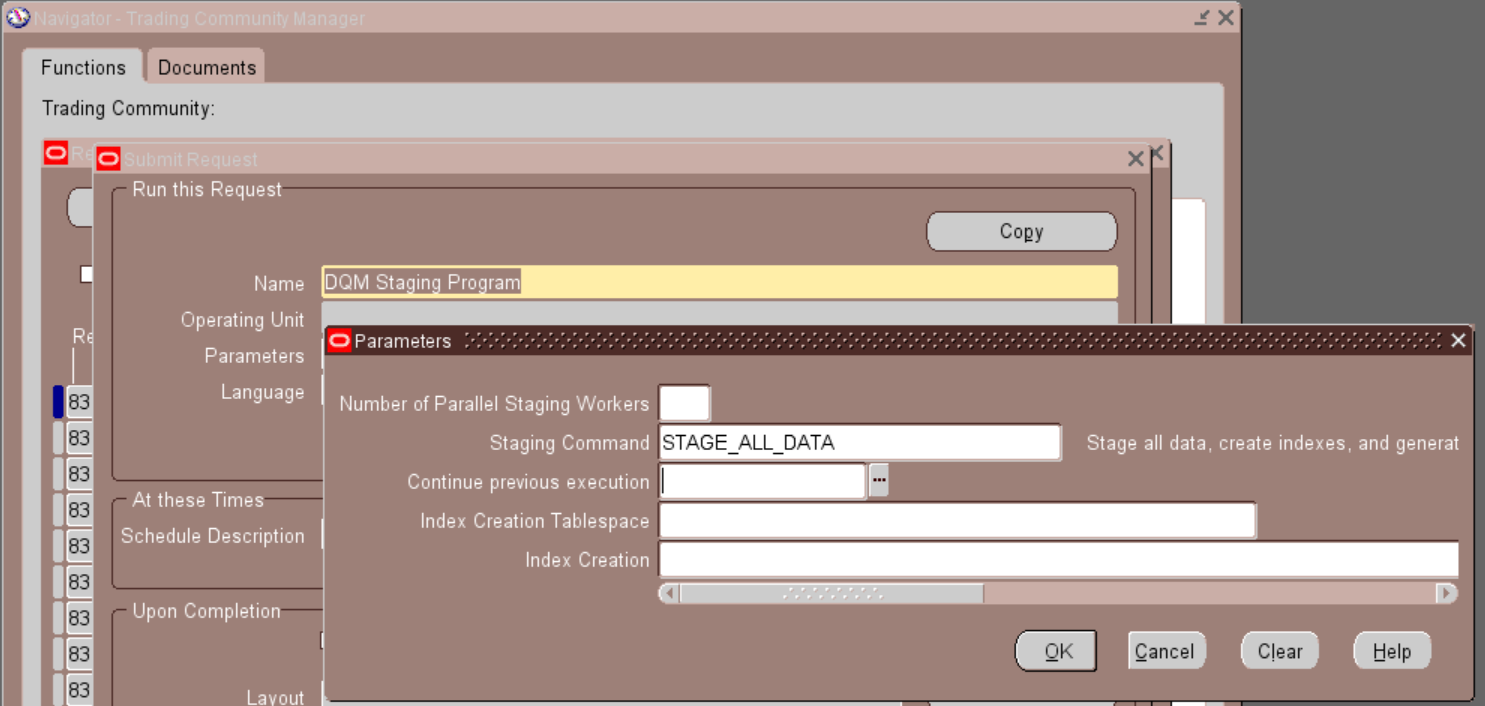Close the Parameters dialog
Viewport: 1485px width, 706px height.
1458,341
